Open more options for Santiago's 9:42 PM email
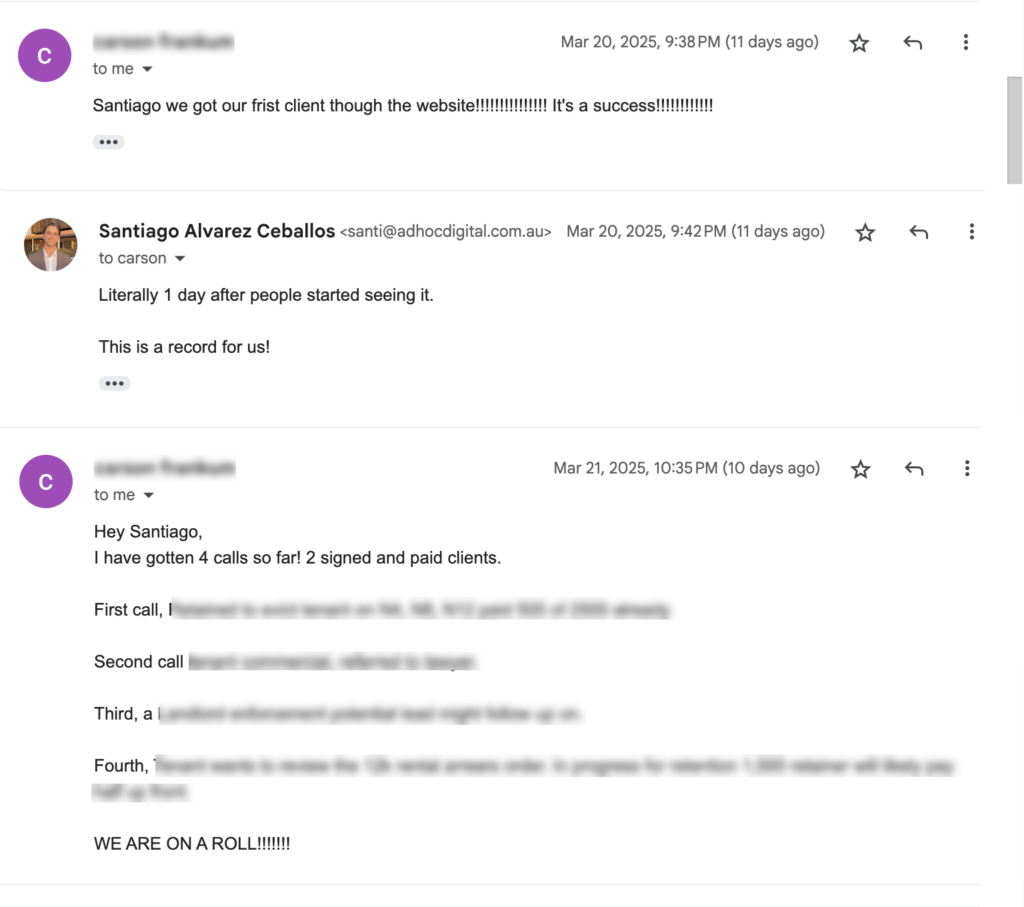This screenshot has width=1024, height=907. tap(971, 232)
